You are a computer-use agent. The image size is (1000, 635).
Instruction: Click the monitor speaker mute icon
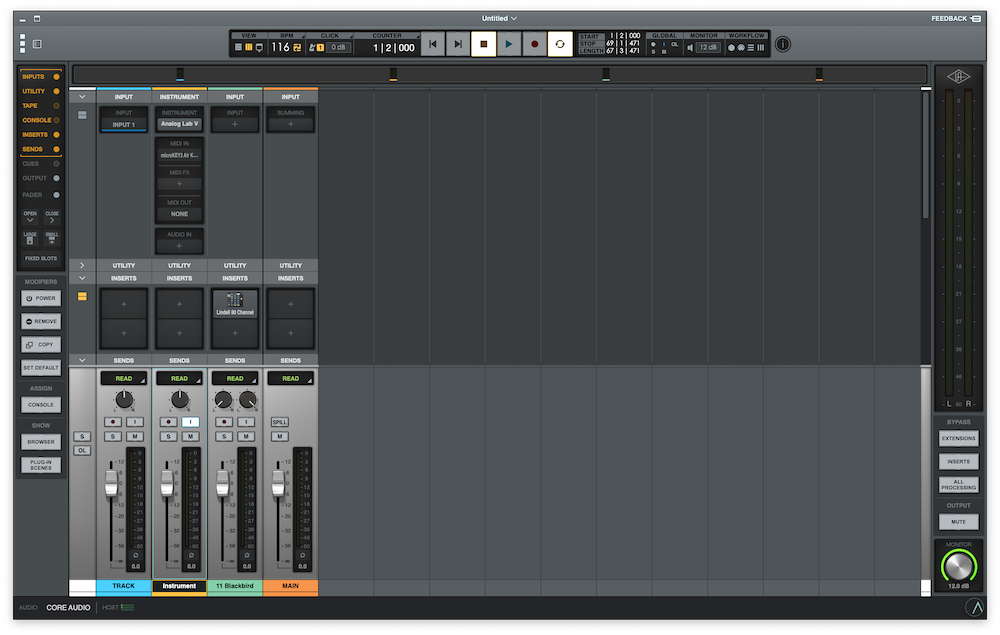pyautogui.click(x=689, y=47)
